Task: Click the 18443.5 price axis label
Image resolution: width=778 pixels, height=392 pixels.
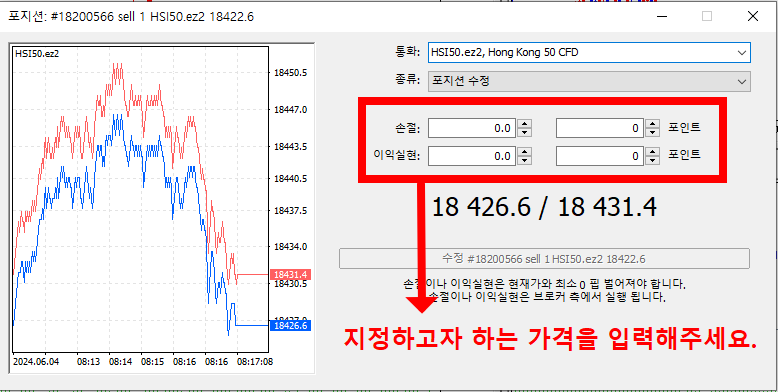Action: coord(290,147)
